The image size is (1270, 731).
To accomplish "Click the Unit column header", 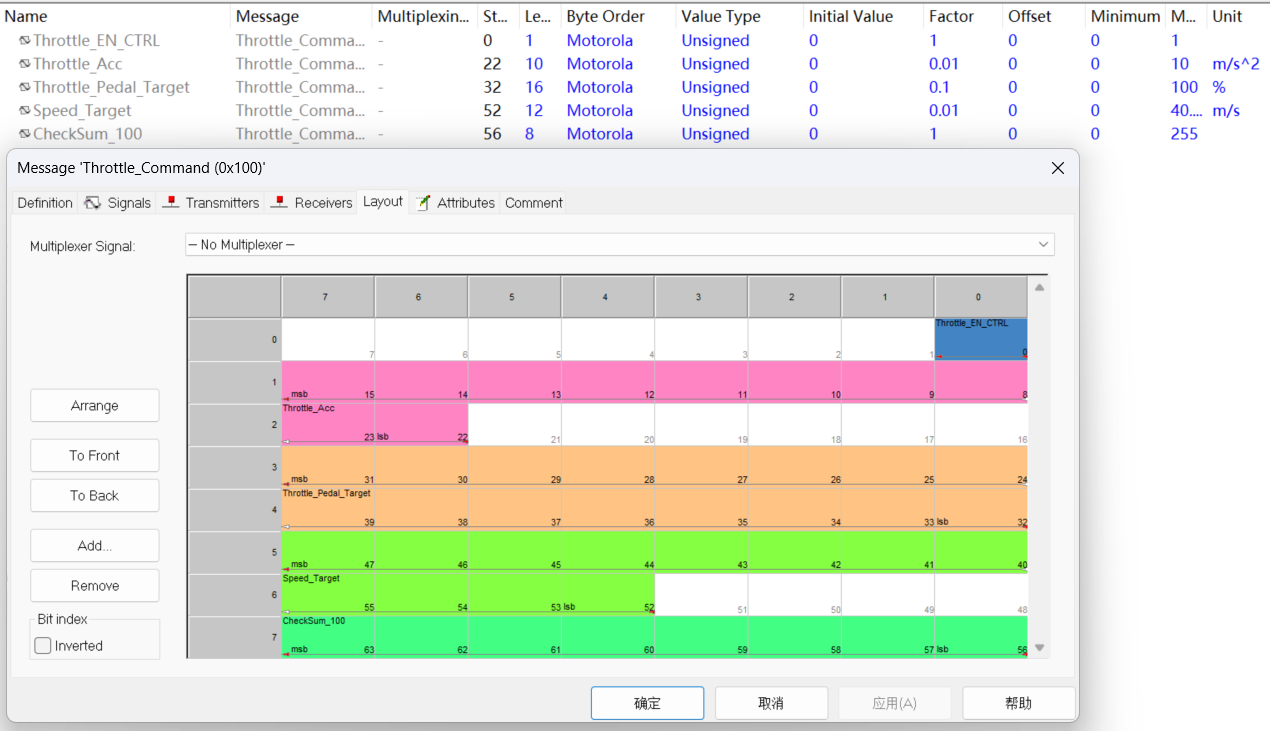I will coord(1238,16).
